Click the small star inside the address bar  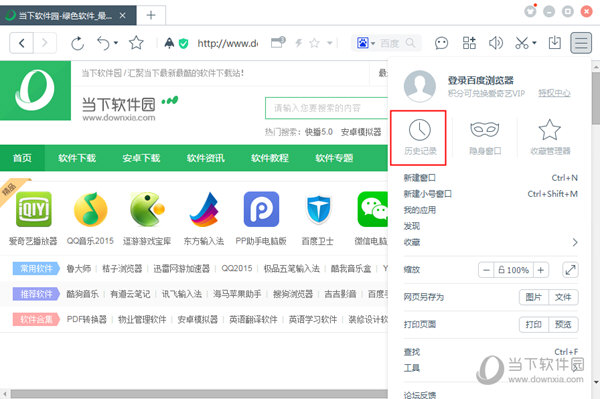tap(314, 43)
